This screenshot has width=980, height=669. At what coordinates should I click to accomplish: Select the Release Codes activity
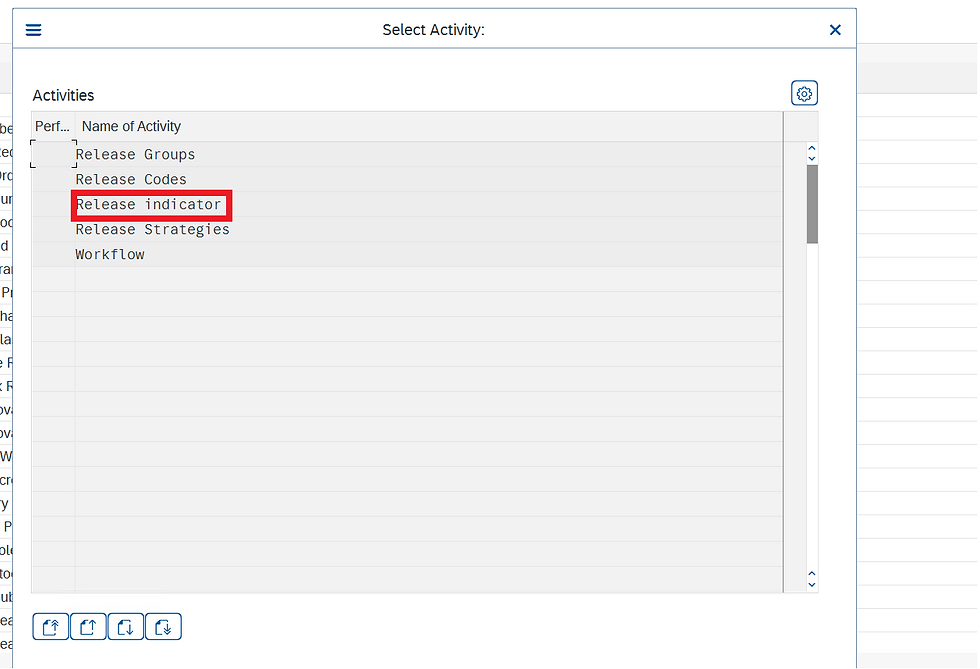(x=131, y=179)
